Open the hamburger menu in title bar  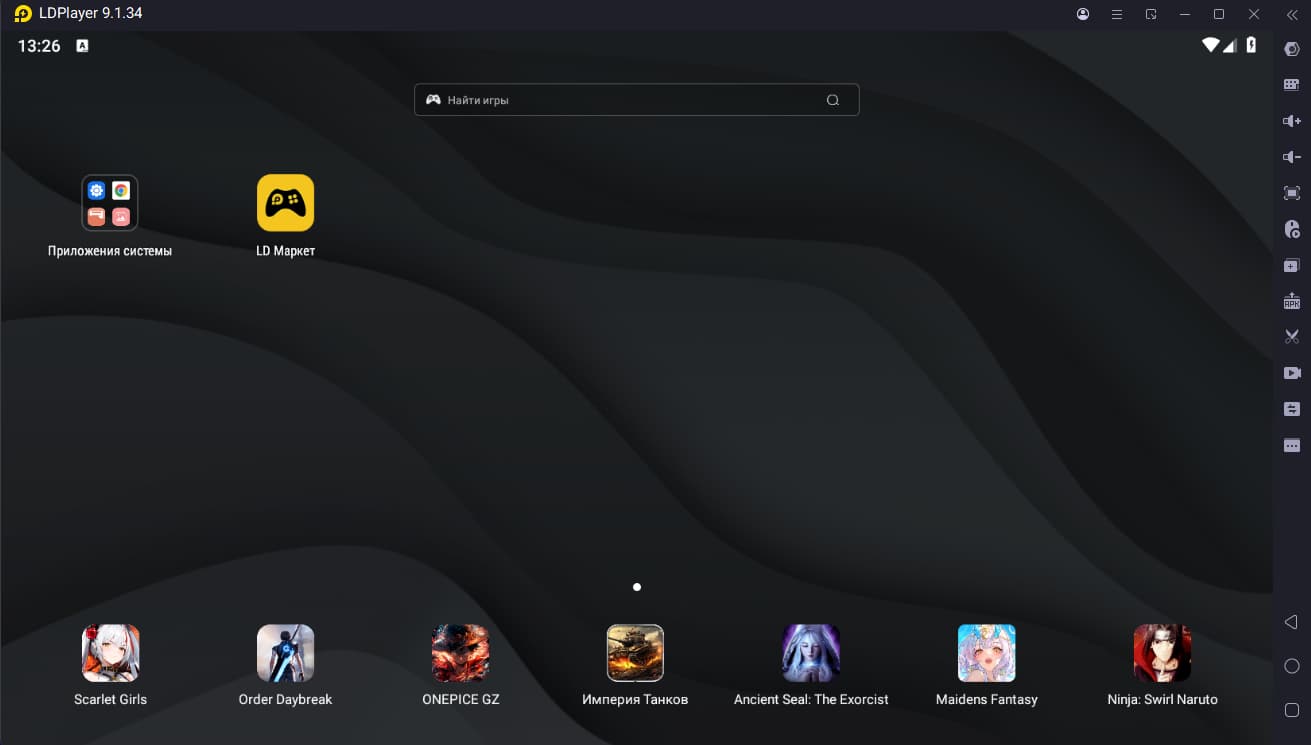click(x=1117, y=14)
